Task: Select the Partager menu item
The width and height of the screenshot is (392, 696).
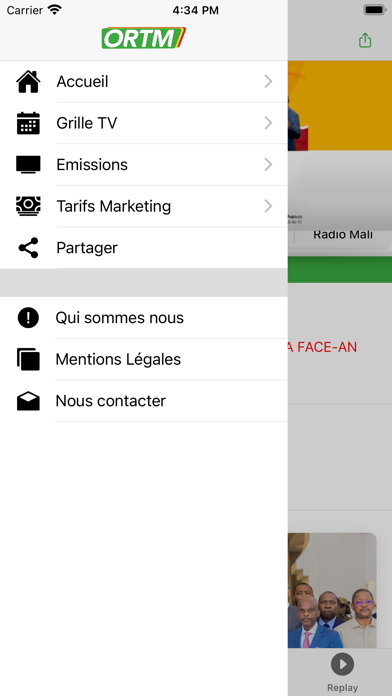Action: tap(144, 248)
